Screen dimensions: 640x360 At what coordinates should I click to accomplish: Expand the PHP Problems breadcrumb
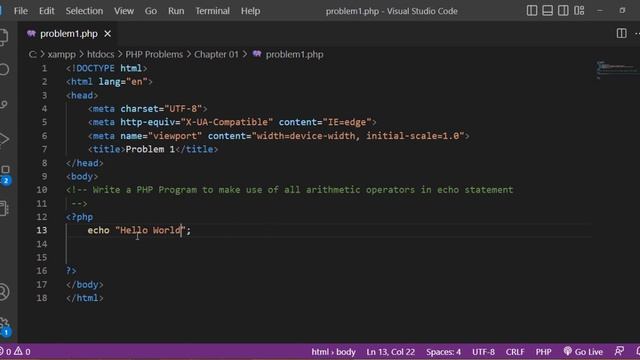coord(154,54)
